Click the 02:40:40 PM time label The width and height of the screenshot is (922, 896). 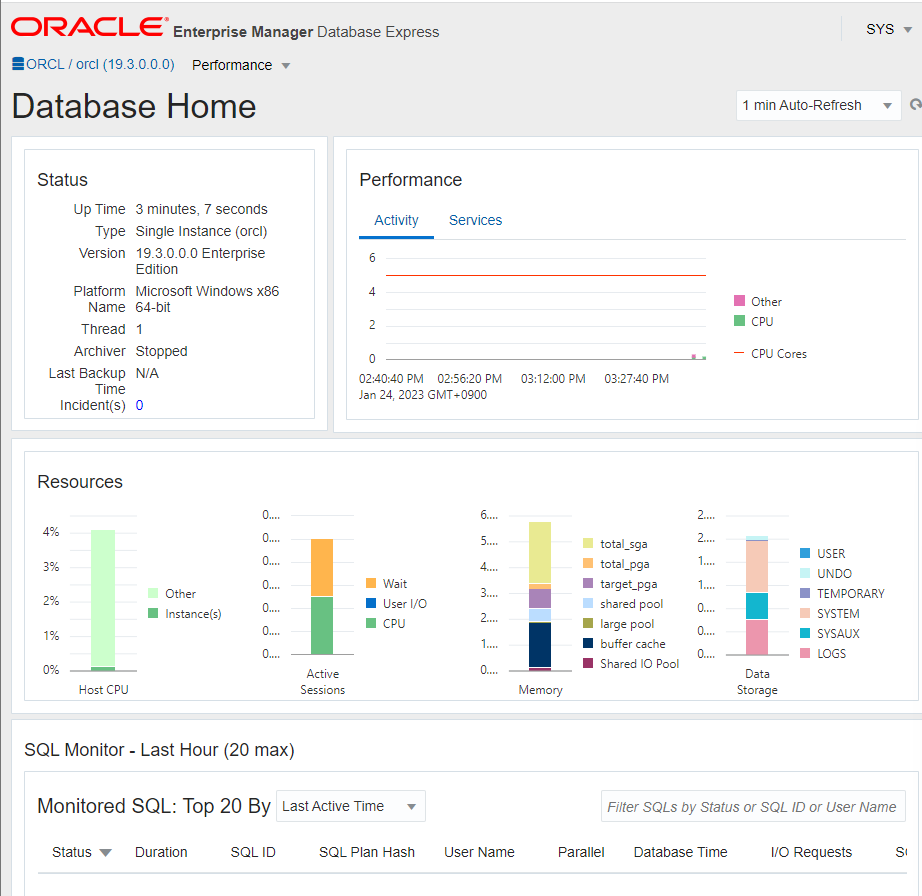click(391, 379)
